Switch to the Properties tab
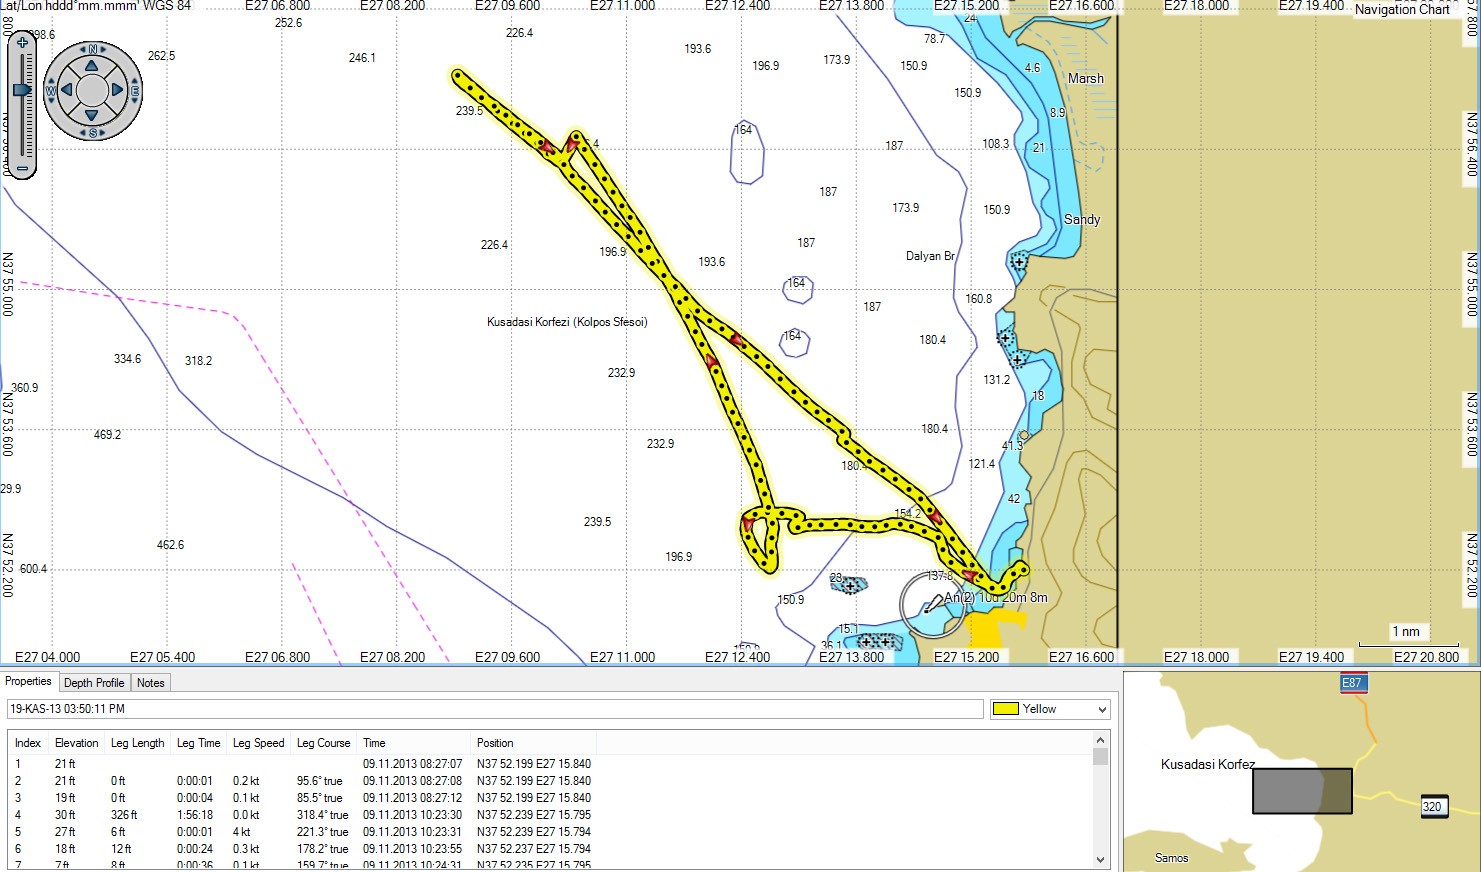This screenshot has width=1481, height=872. [x=28, y=681]
